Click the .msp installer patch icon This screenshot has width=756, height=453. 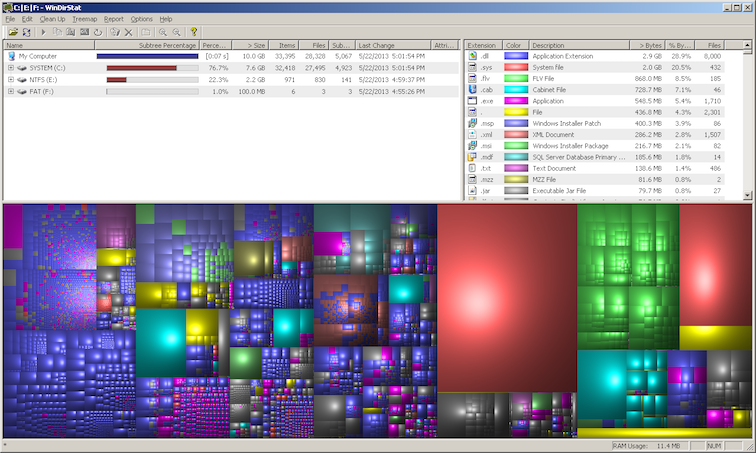point(472,123)
